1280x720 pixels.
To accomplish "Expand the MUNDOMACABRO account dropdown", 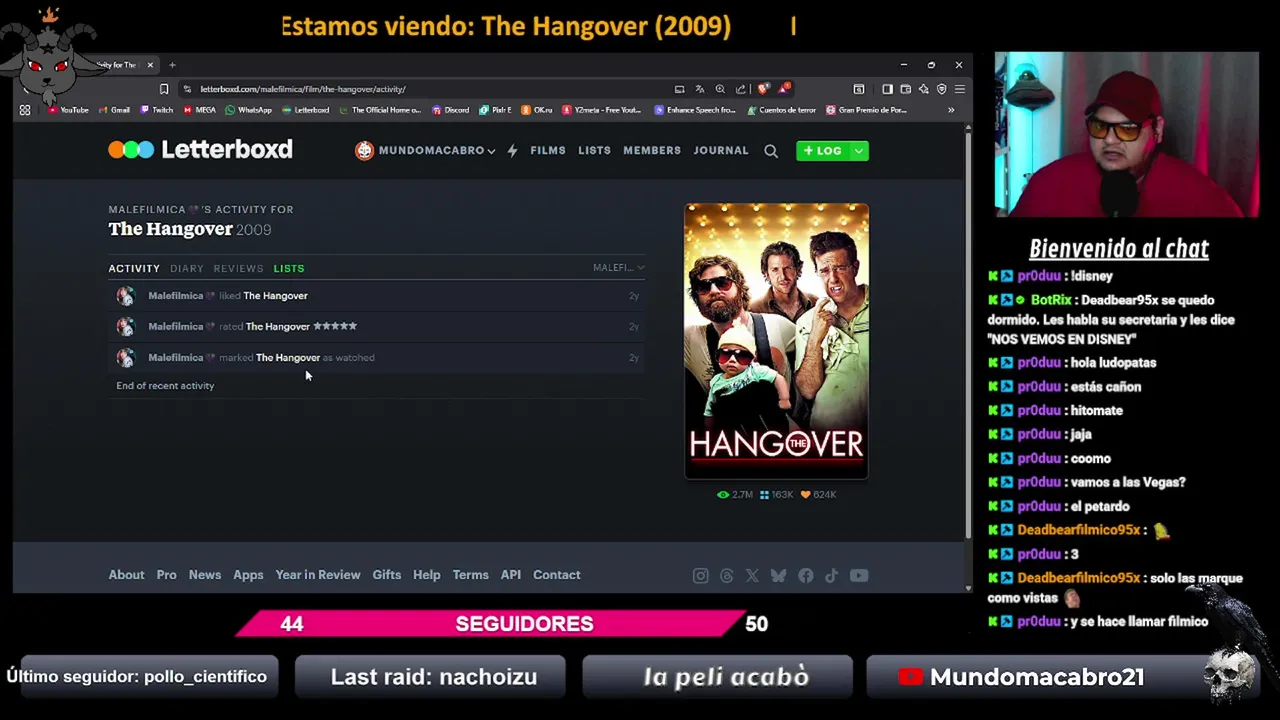I will point(425,151).
